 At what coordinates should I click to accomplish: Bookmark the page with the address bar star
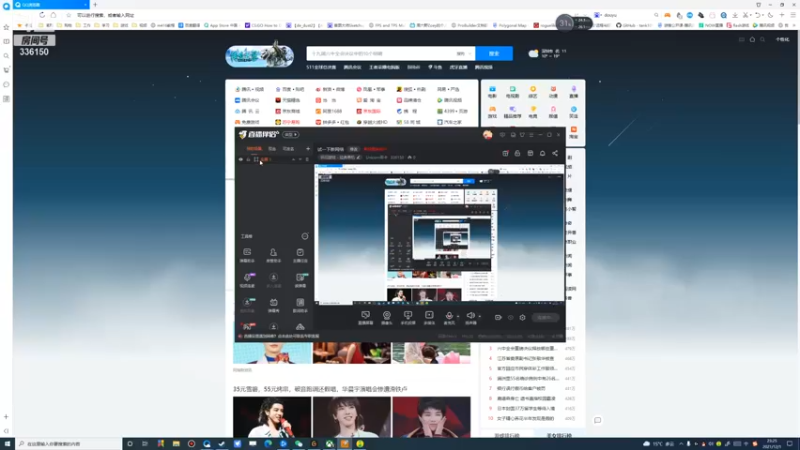[x=69, y=15]
